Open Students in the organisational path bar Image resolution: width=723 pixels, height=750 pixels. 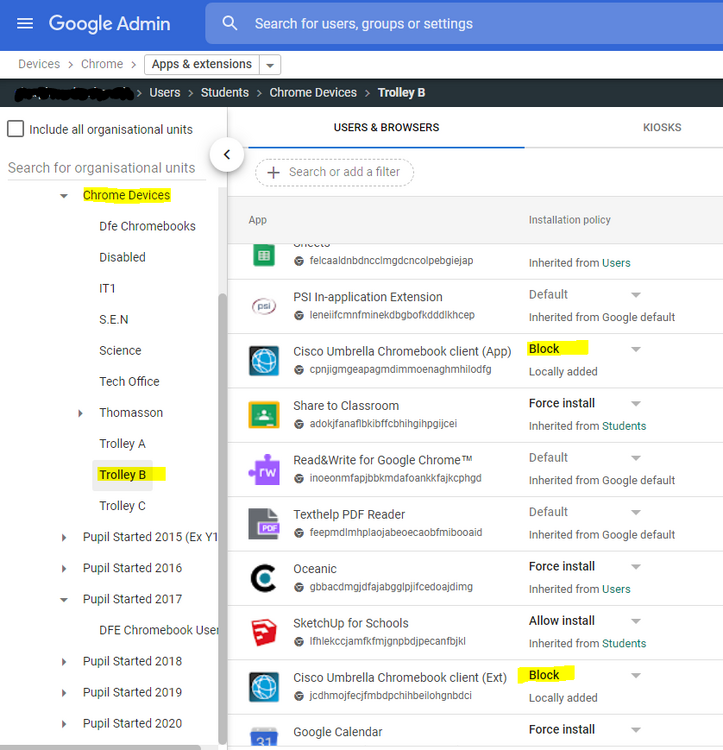[225, 92]
